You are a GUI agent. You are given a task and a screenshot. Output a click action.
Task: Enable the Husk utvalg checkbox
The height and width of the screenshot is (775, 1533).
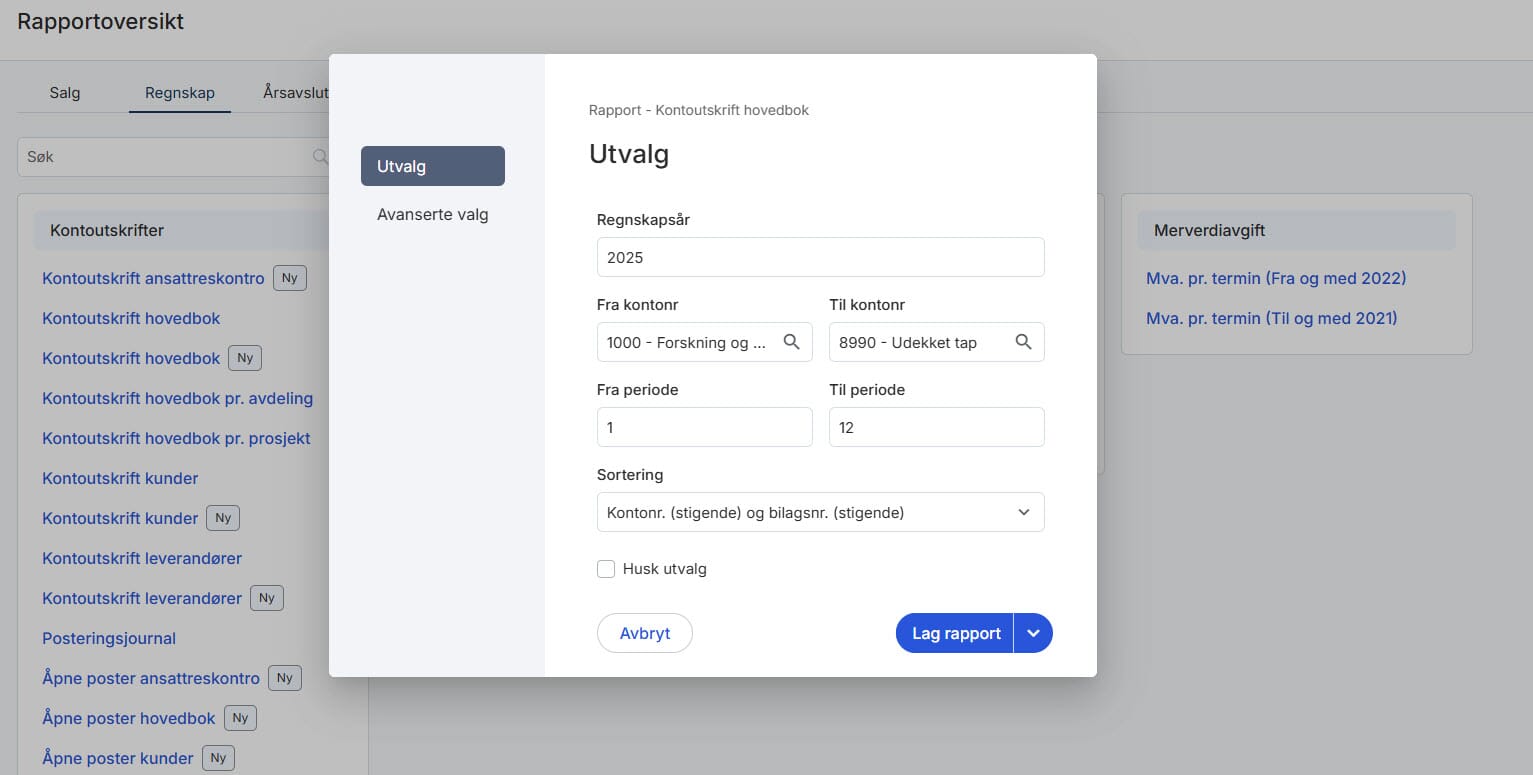606,569
